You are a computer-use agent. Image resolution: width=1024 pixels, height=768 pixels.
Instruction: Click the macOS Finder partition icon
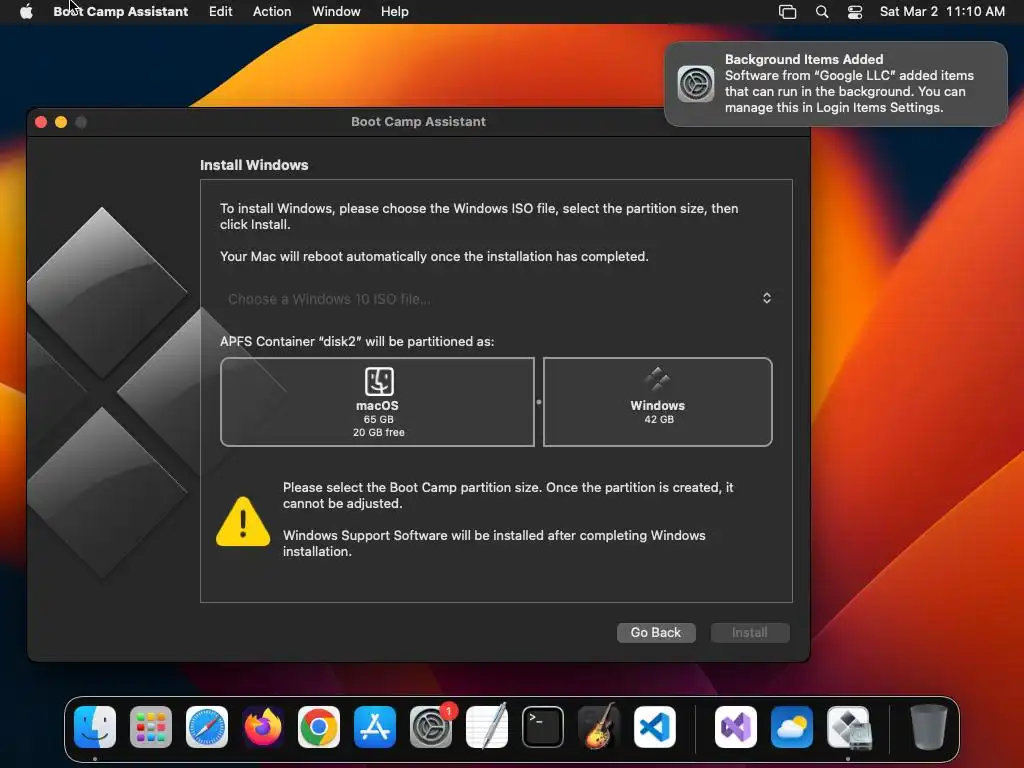[x=379, y=381]
